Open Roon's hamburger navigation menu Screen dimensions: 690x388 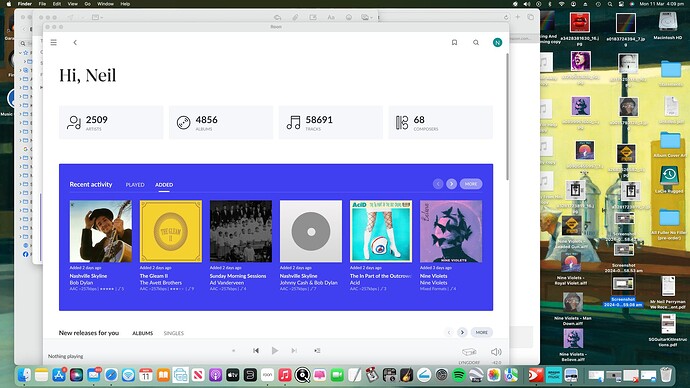(x=54, y=42)
